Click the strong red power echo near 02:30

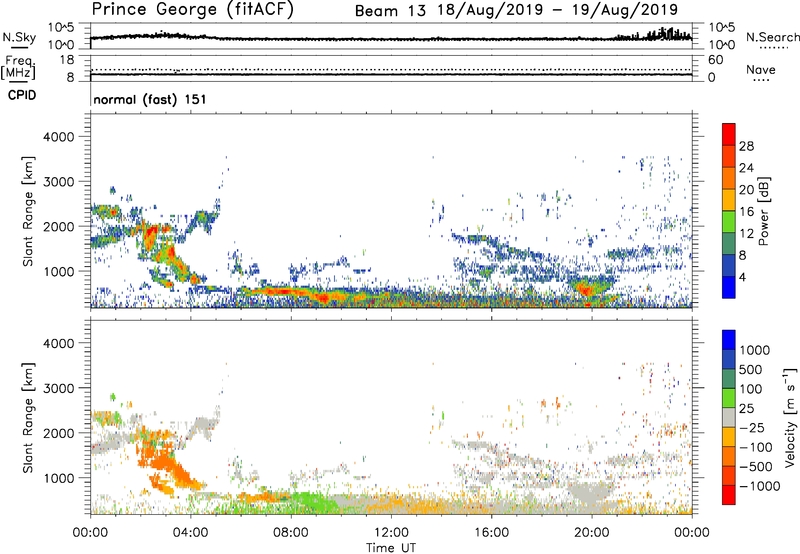[x=151, y=237]
